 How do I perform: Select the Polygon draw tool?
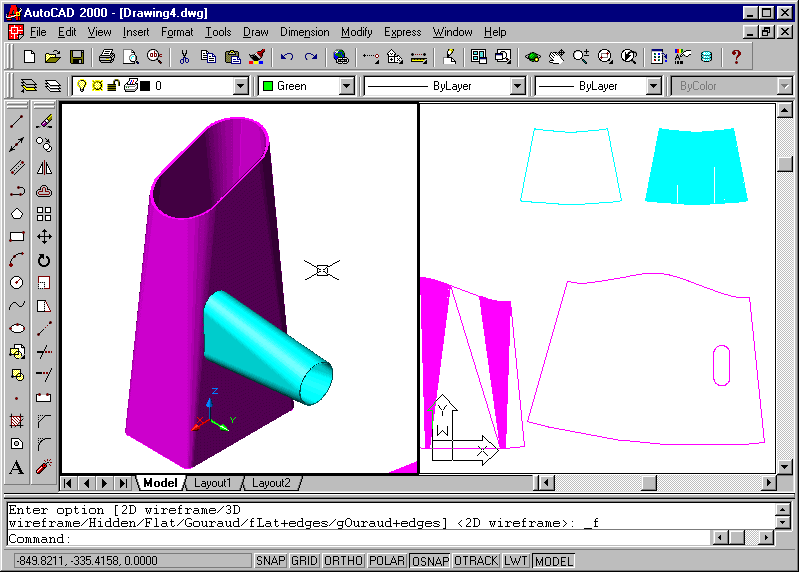[17, 213]
